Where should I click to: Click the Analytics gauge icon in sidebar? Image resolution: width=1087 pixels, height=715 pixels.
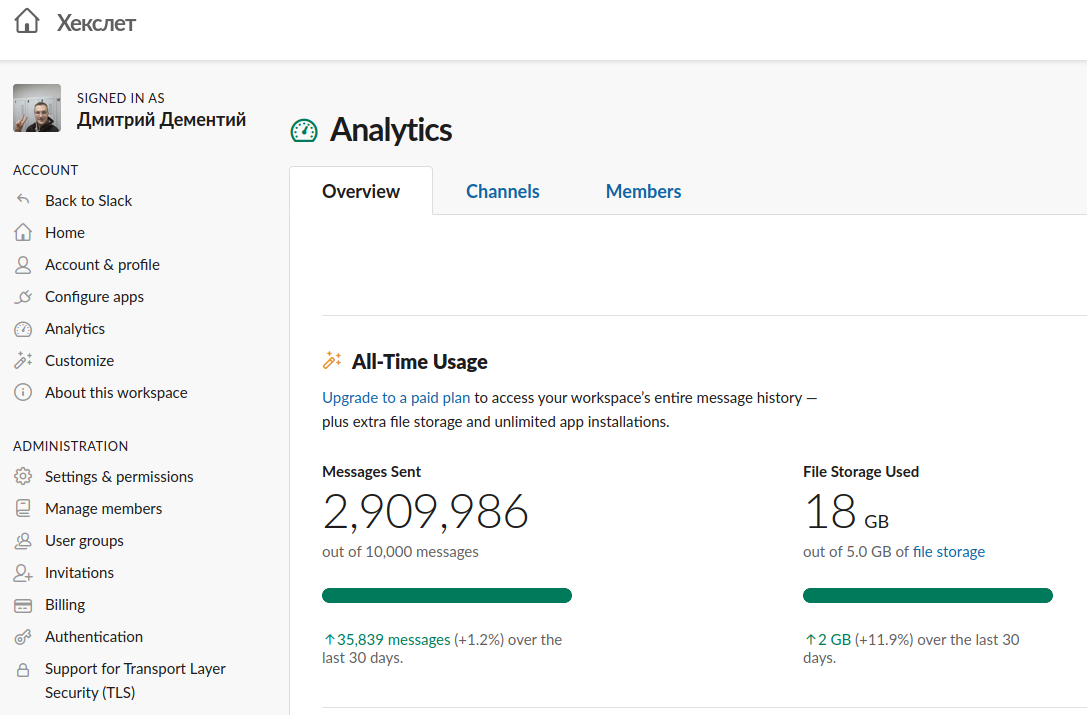point(23,329)
